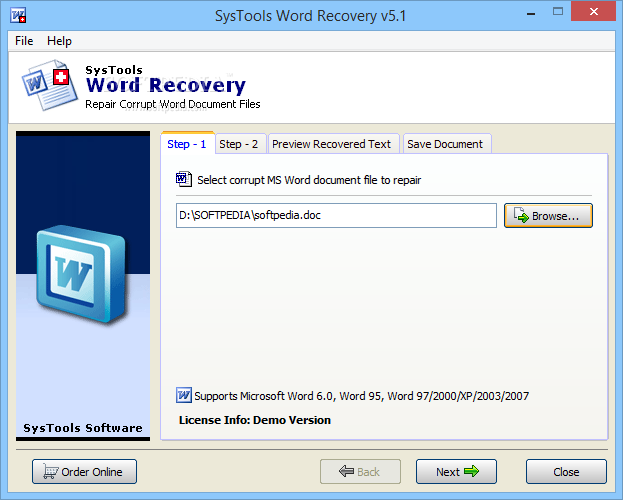Click 'Supports Microsoft Word 6.0' text line
623x500 pixels.
pos(362,396)
